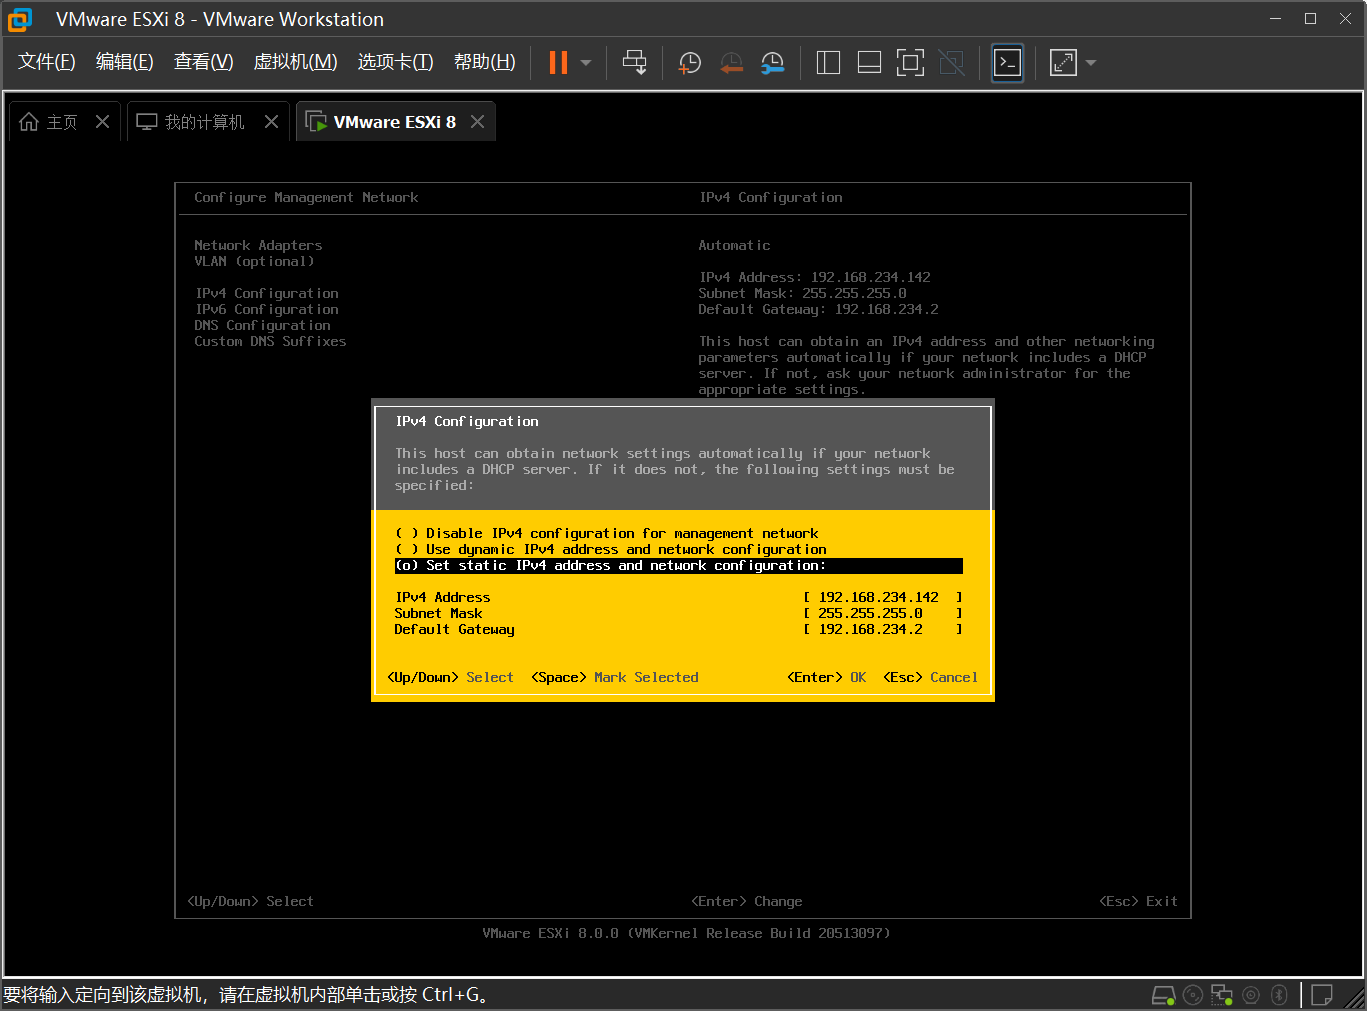
Task: Select Network Adapters in the menu list
Action: coord(258,245)
